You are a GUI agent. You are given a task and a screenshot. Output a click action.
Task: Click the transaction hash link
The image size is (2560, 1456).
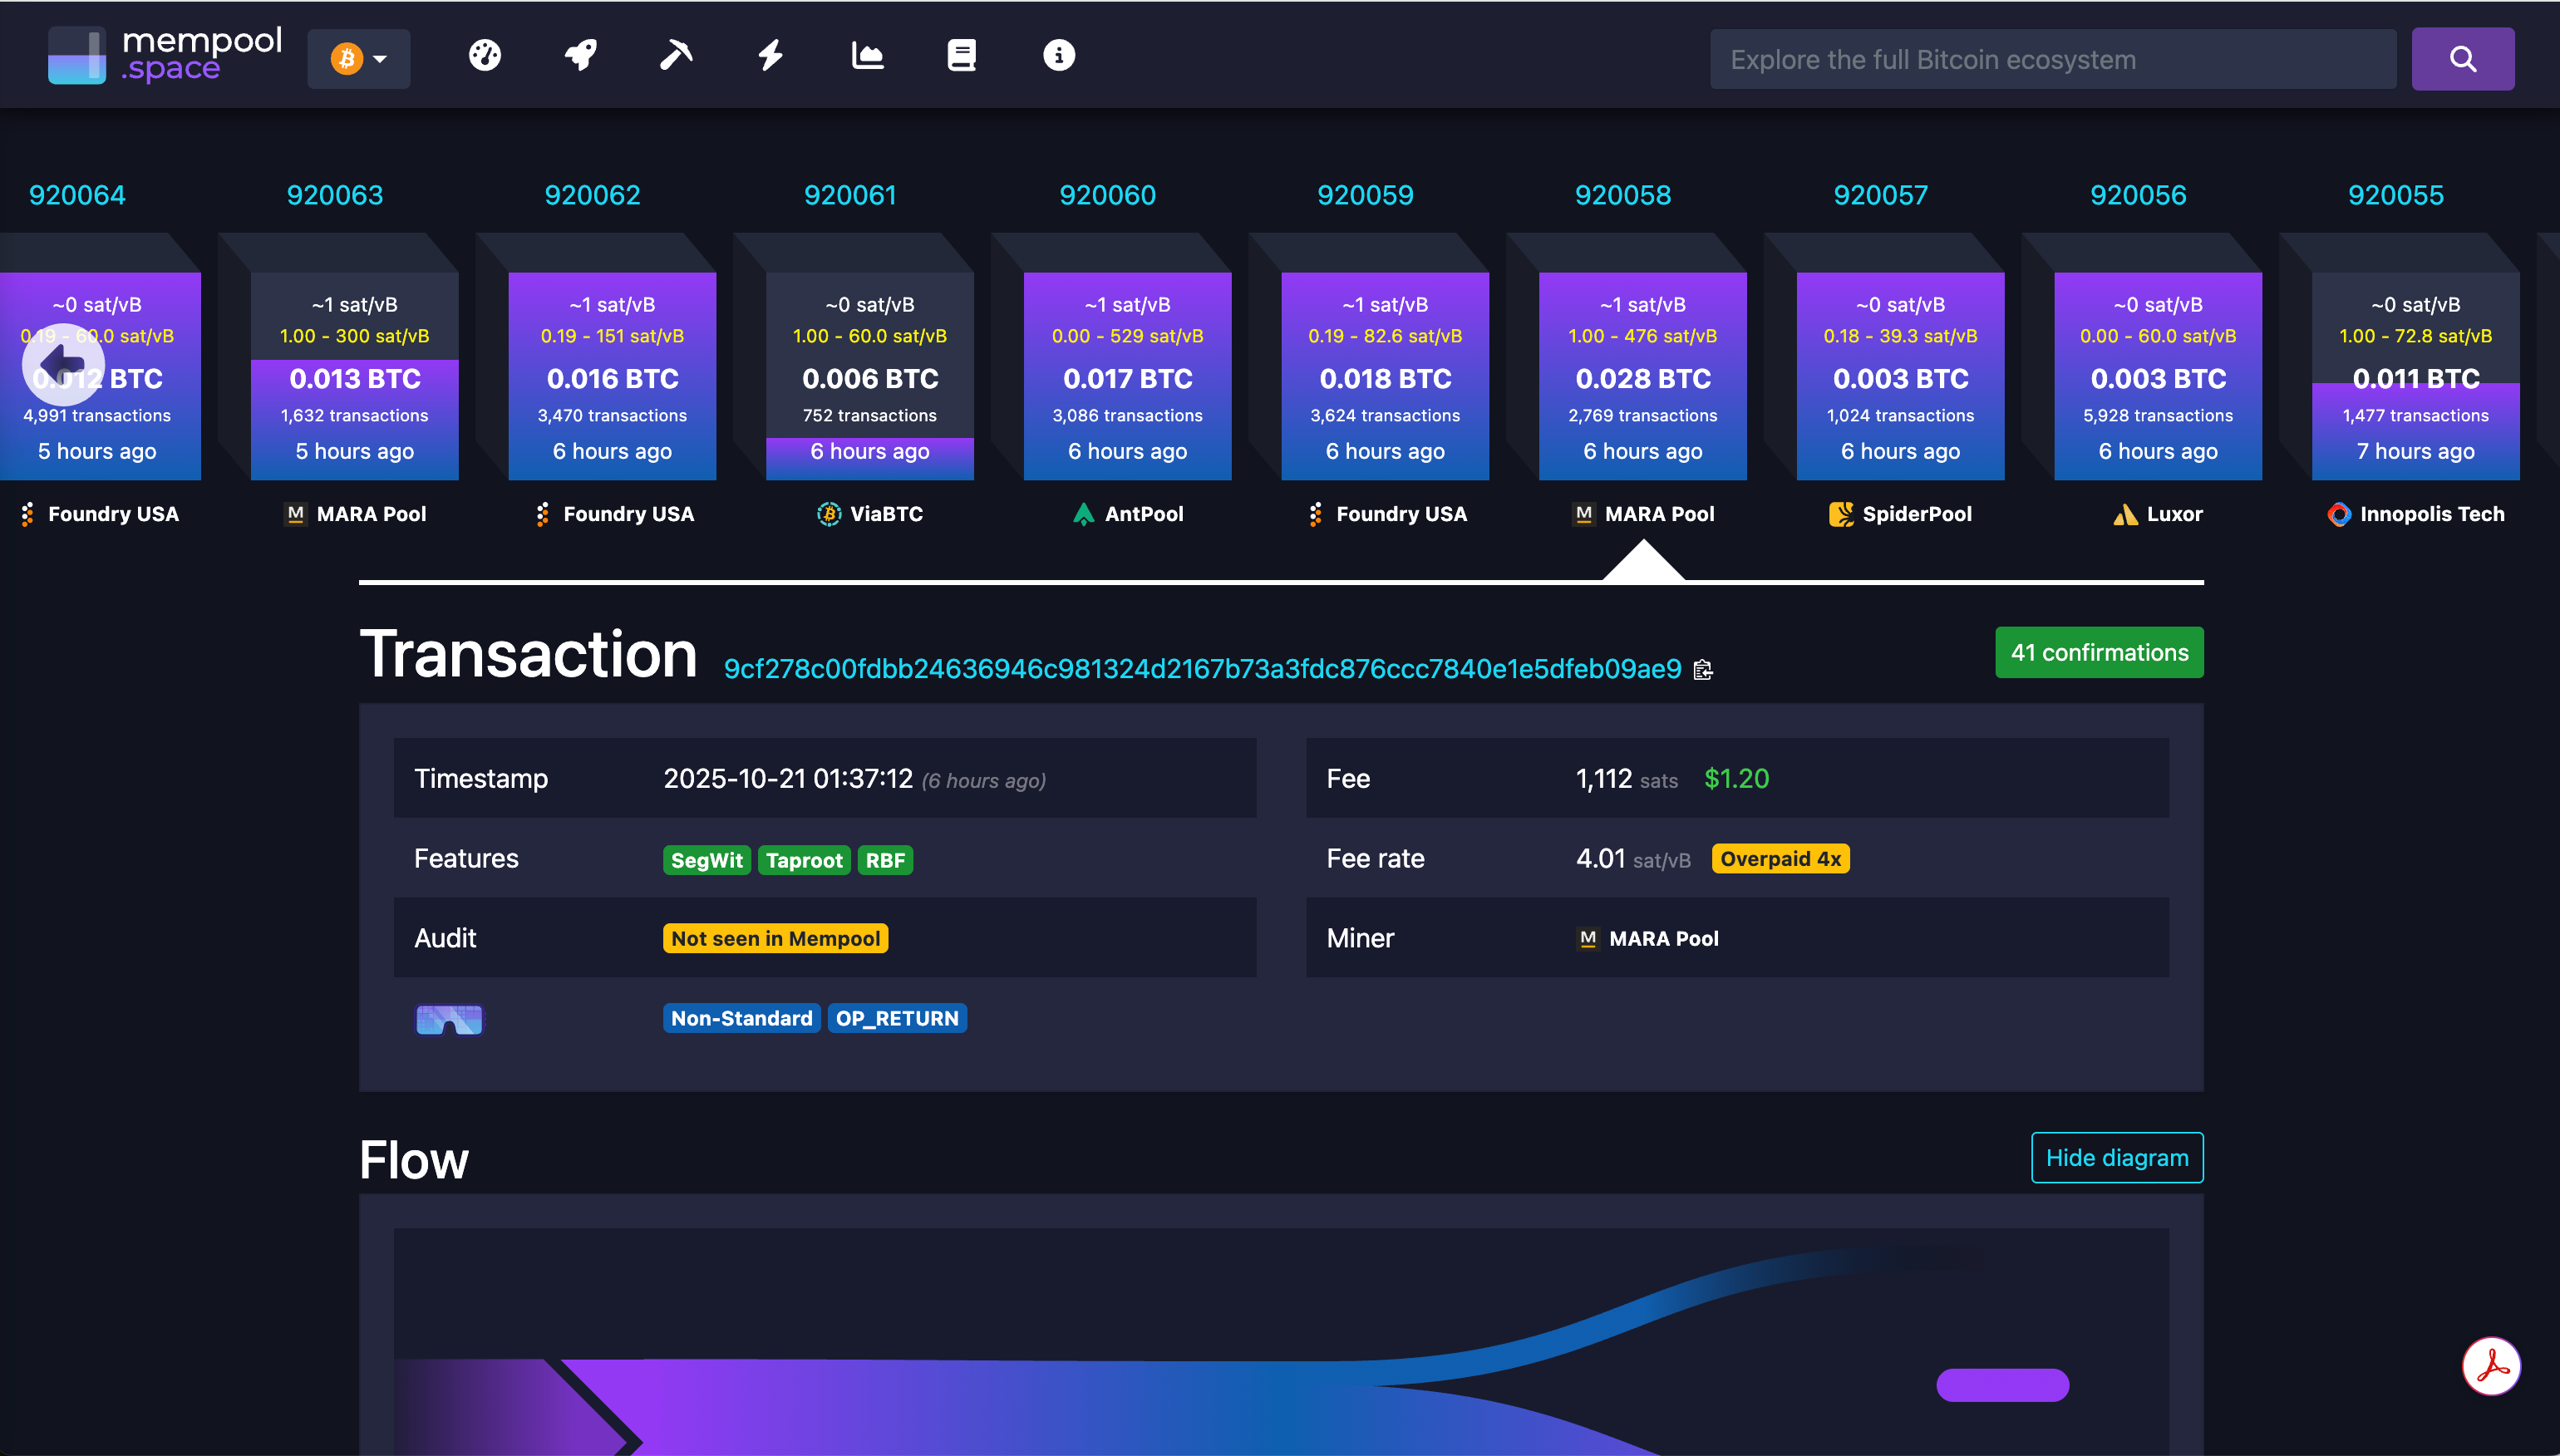click(x=1202, y=669)
